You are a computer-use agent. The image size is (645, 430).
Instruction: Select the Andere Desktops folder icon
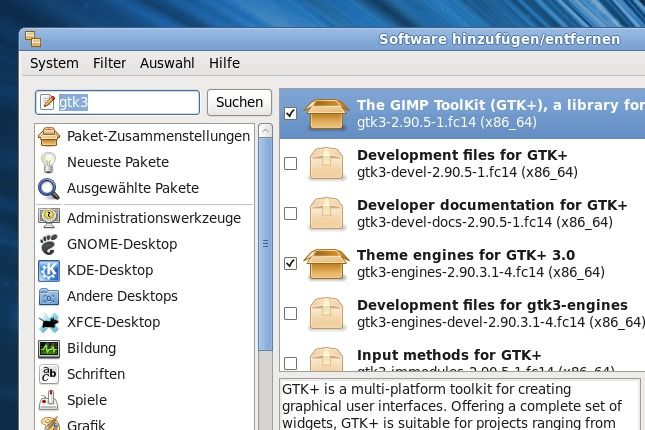(x=49, y=296)
